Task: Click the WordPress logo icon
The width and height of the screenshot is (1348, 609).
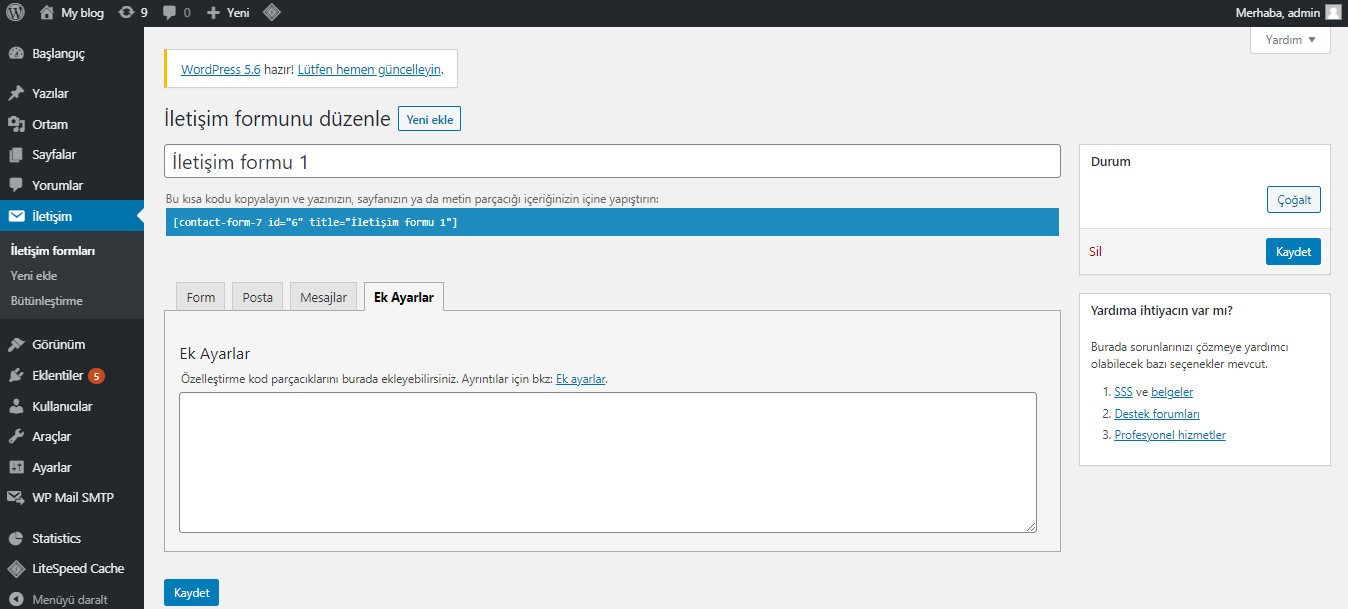Action: click(15, 13)
